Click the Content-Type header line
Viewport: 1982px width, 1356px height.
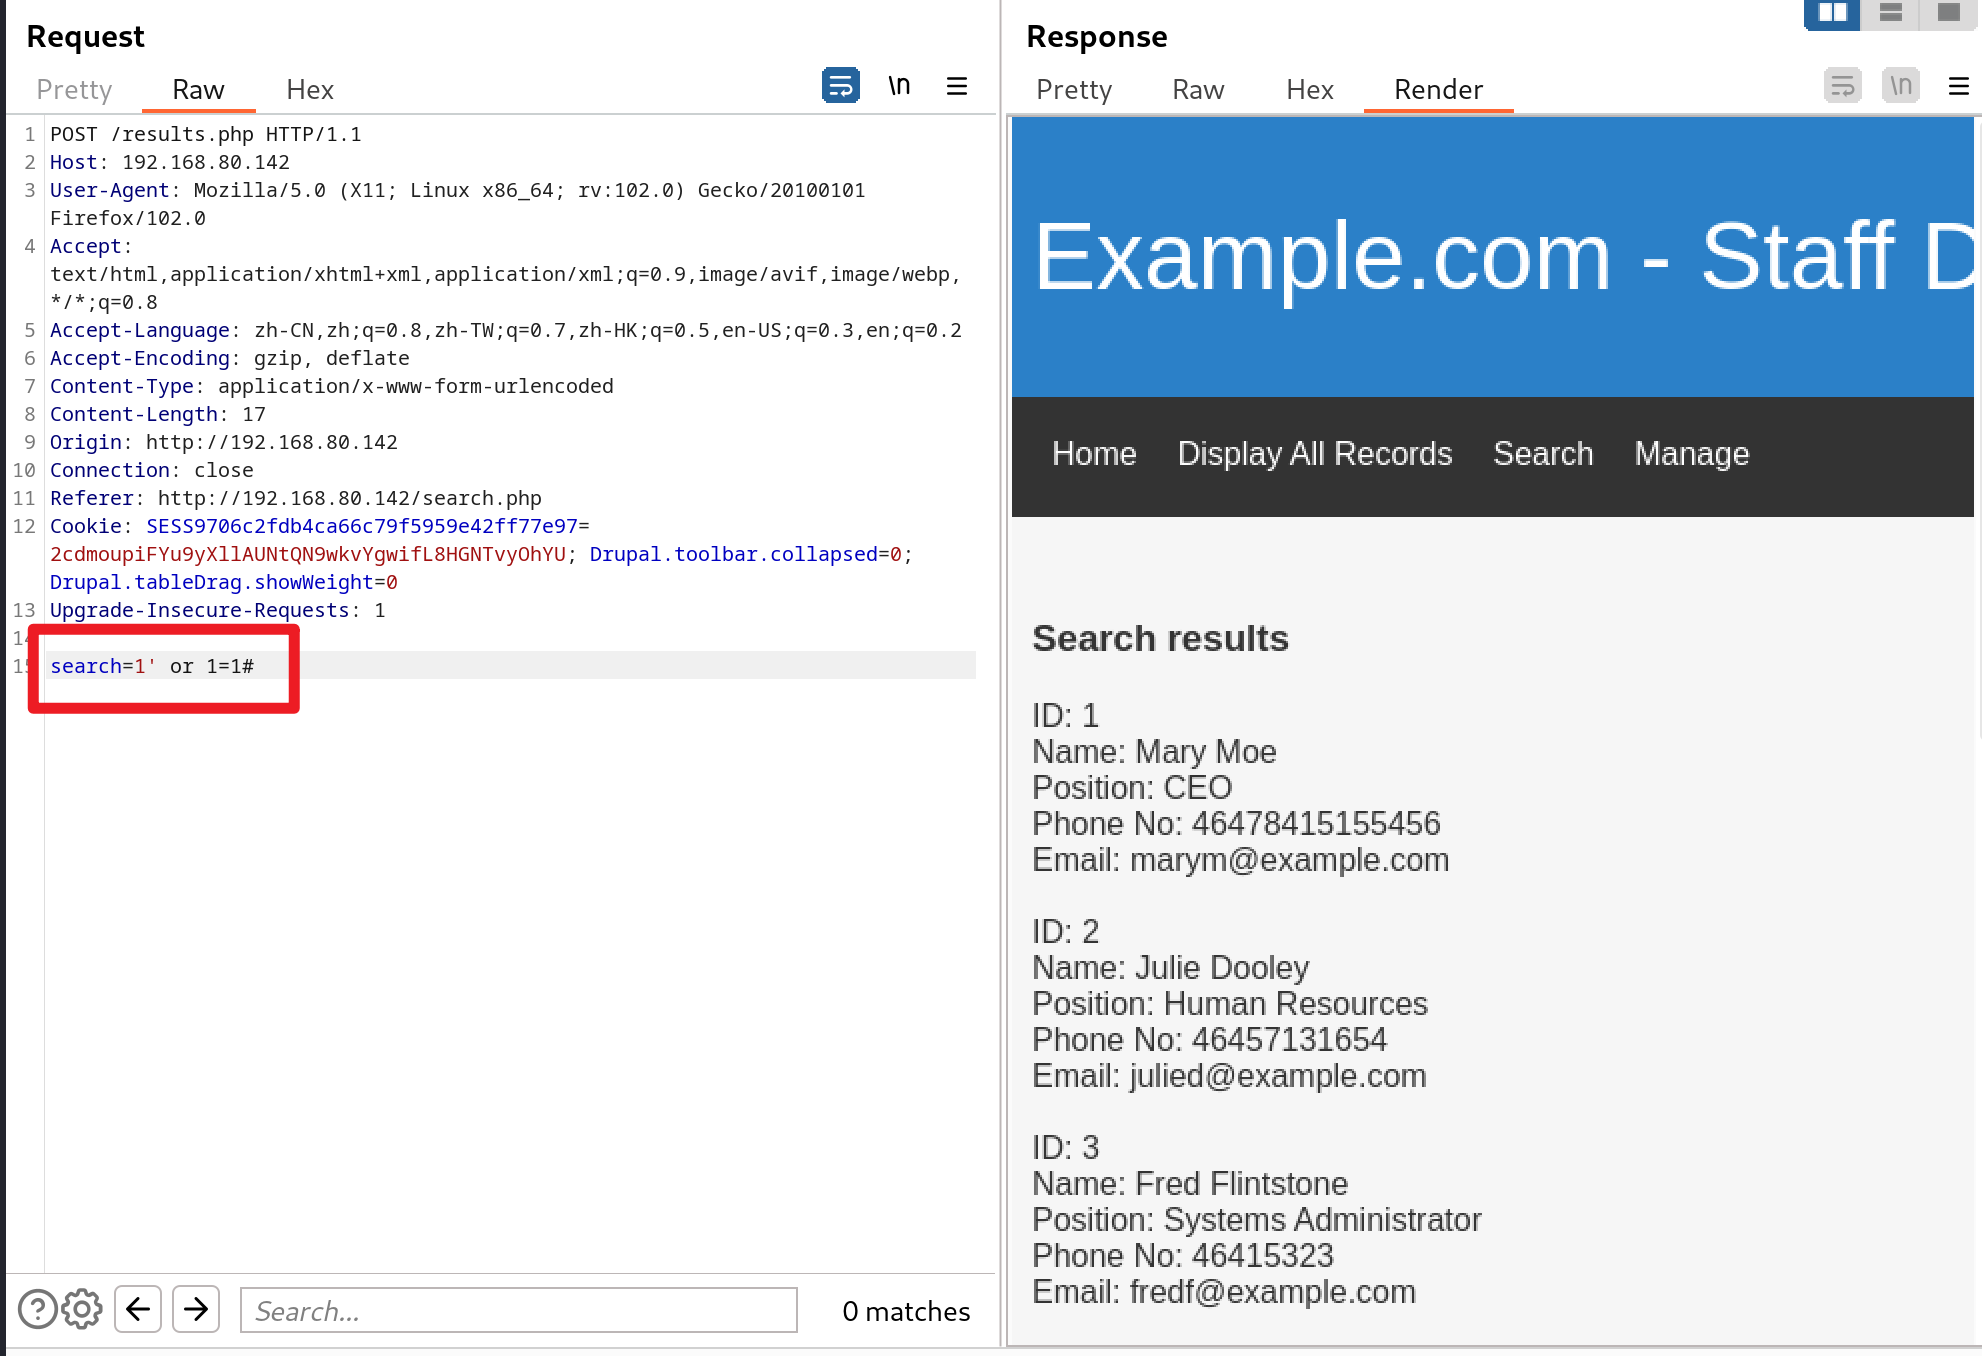(332, 386)
